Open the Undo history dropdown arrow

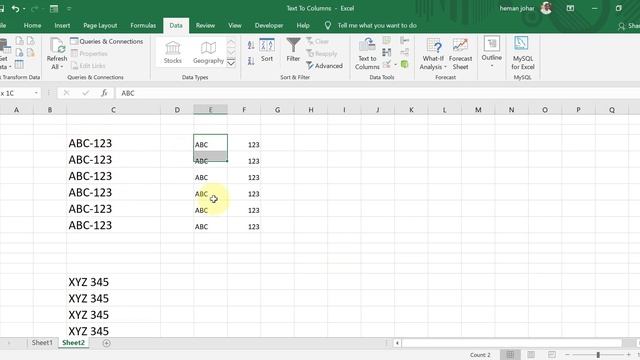coord(24,9)
